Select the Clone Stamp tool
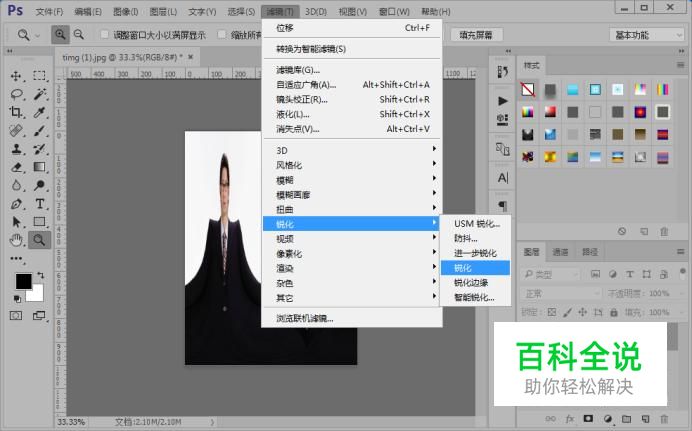 coord(16,149)
